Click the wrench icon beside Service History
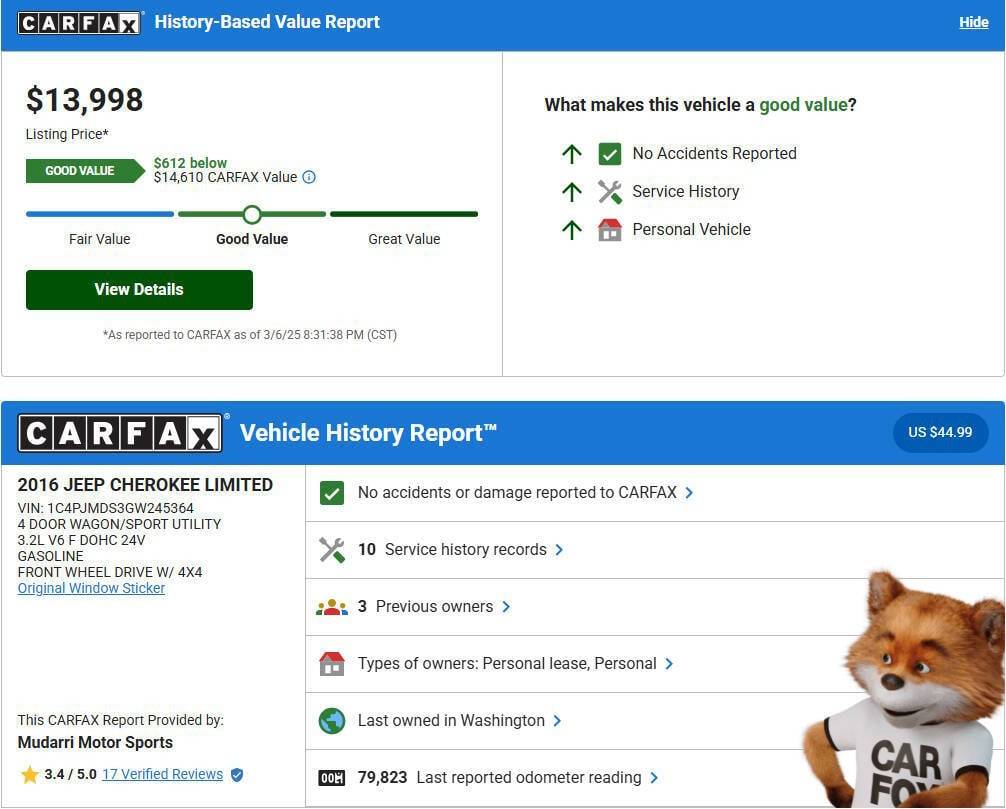This screenshot has height=809, width=1006. (610, 192)
